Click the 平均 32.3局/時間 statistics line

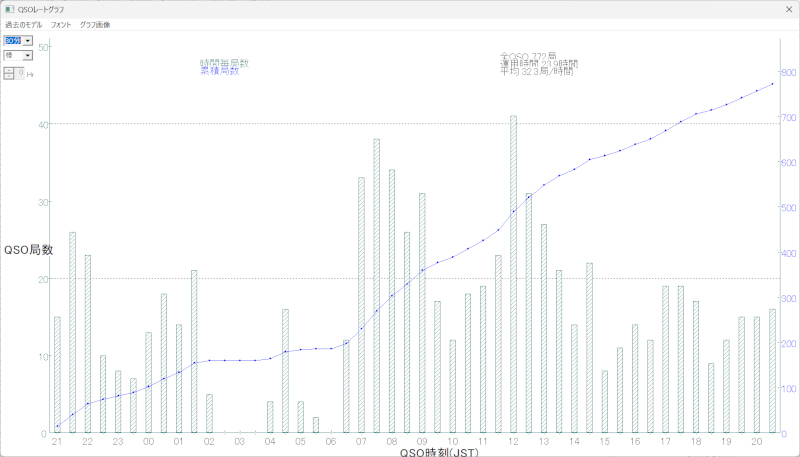coord(536,73)
